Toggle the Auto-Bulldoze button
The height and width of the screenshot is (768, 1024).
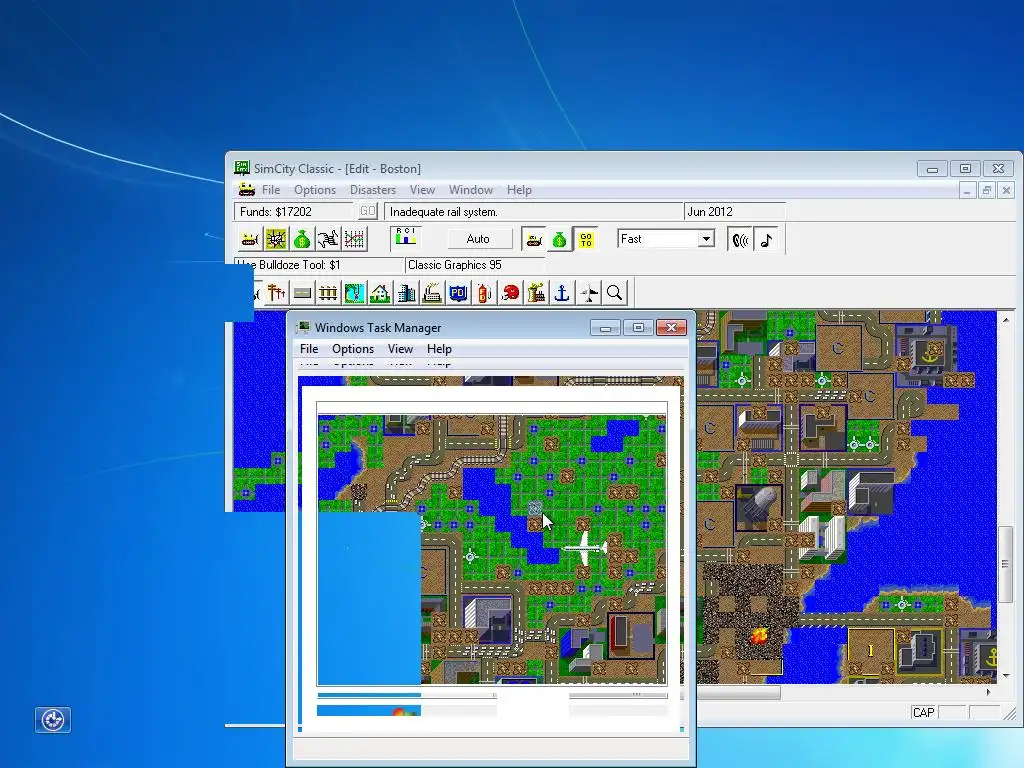(x=534, y=239)
